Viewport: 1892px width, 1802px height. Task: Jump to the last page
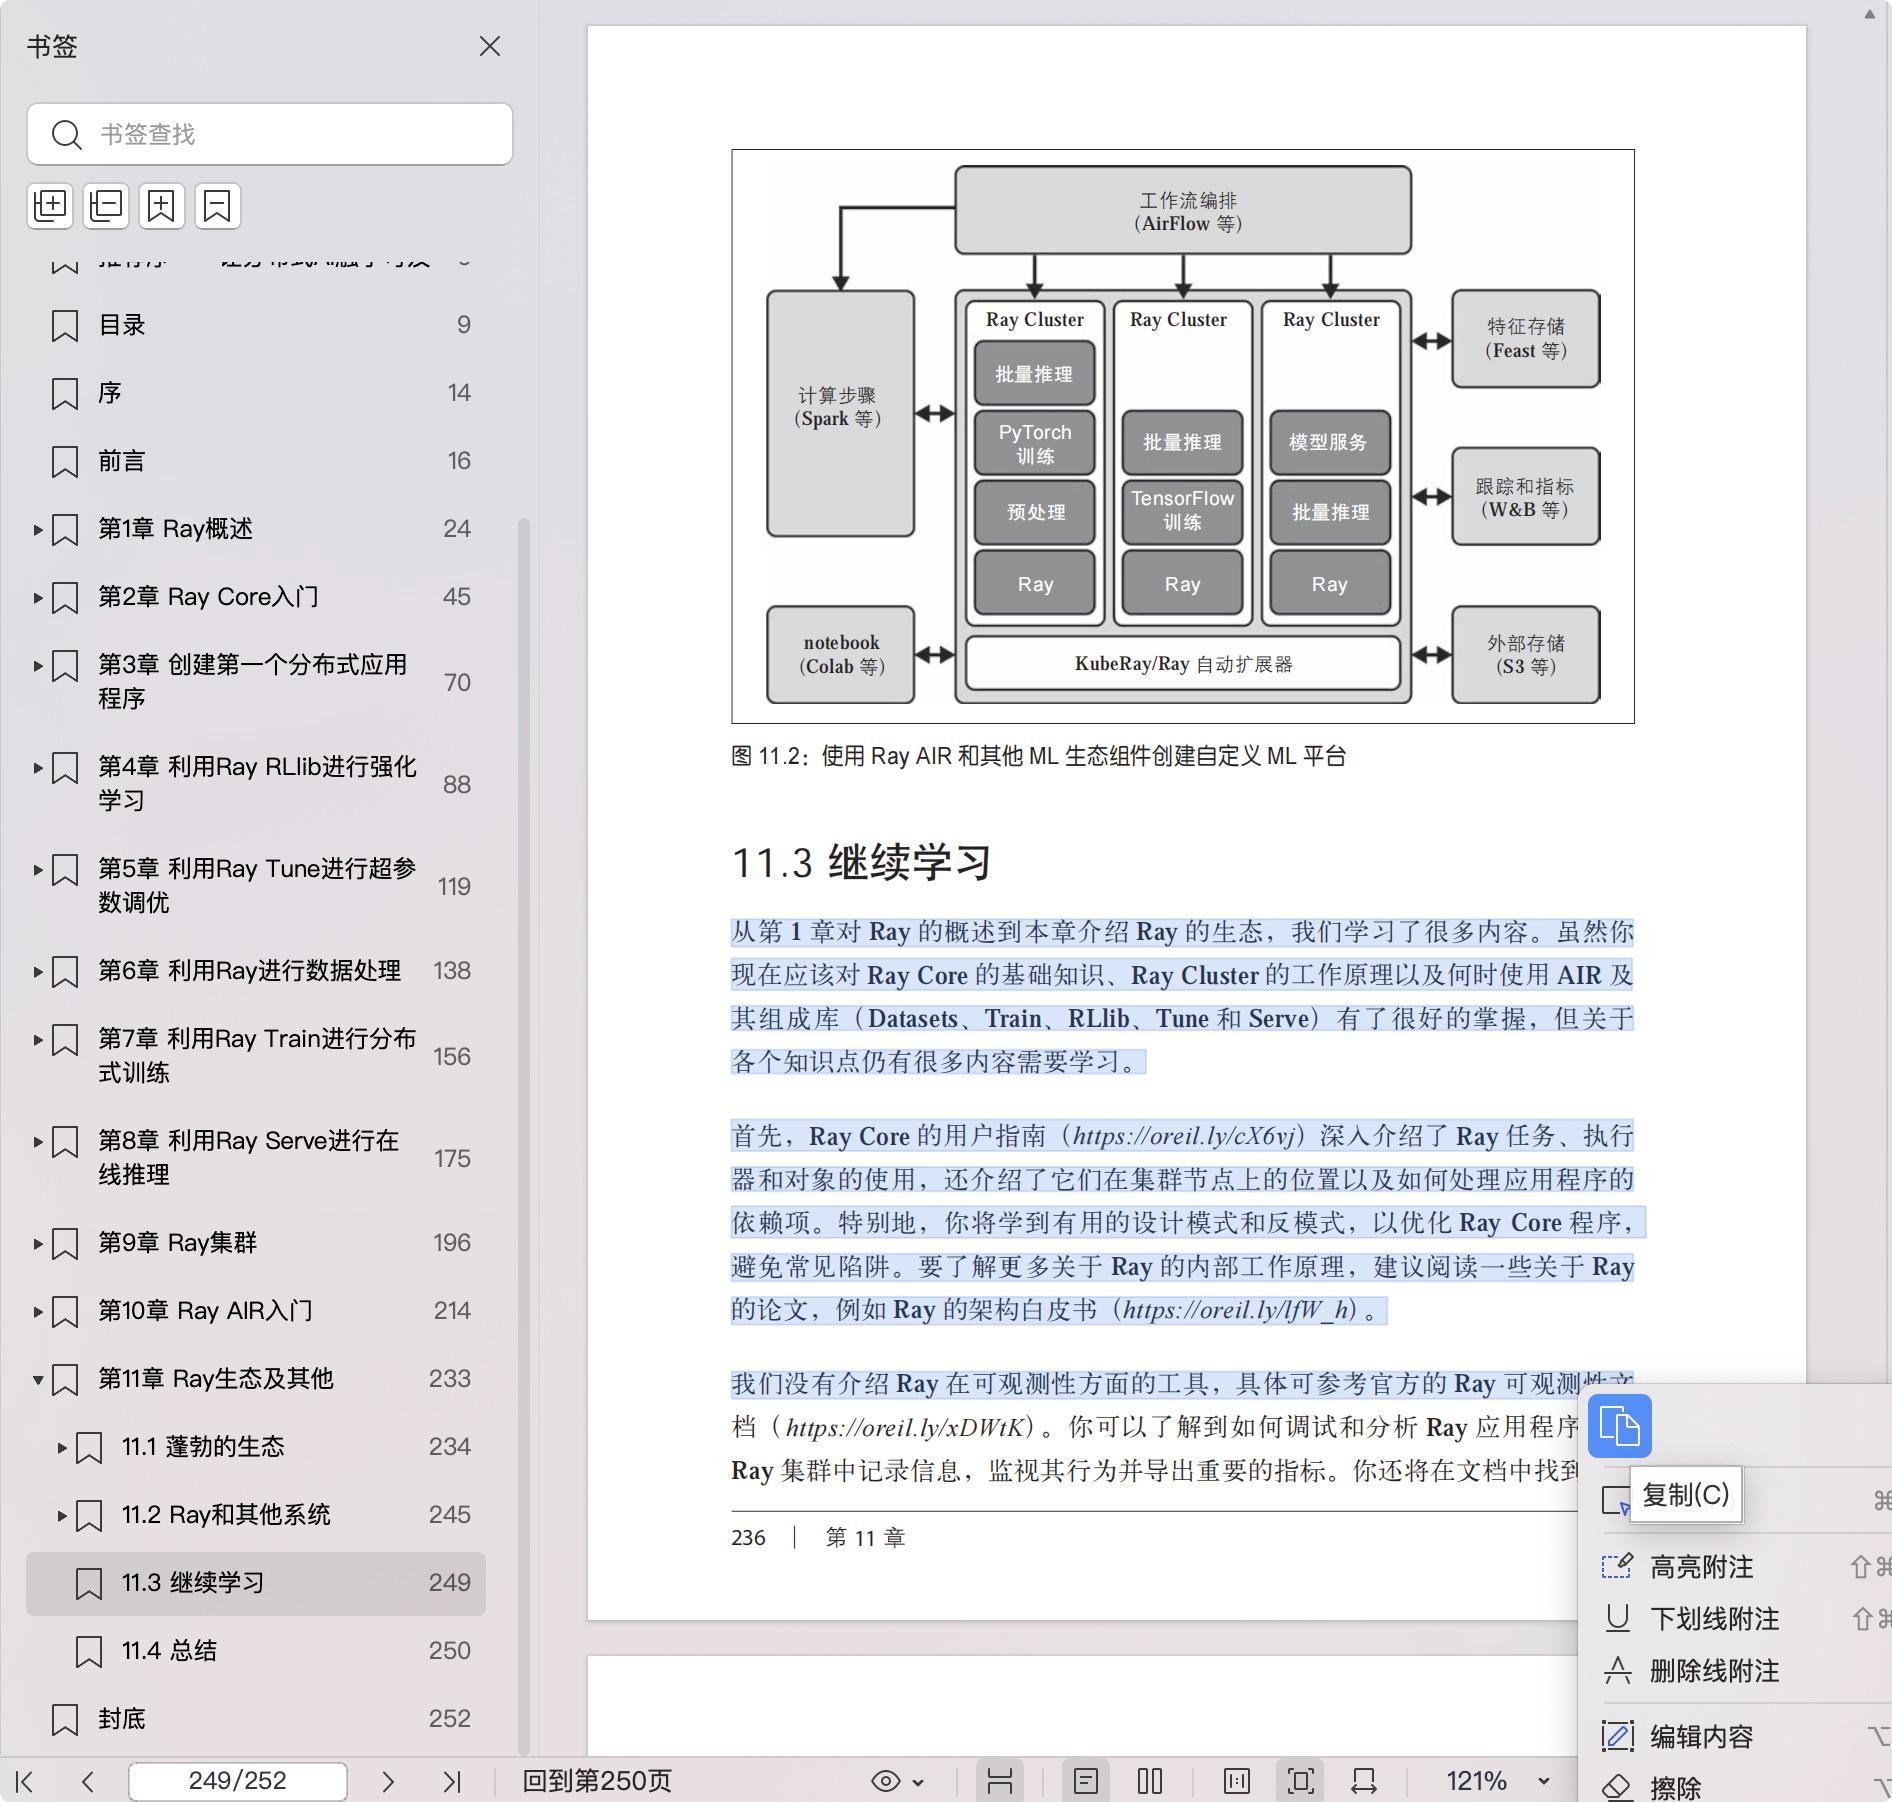click(452, 1781)
